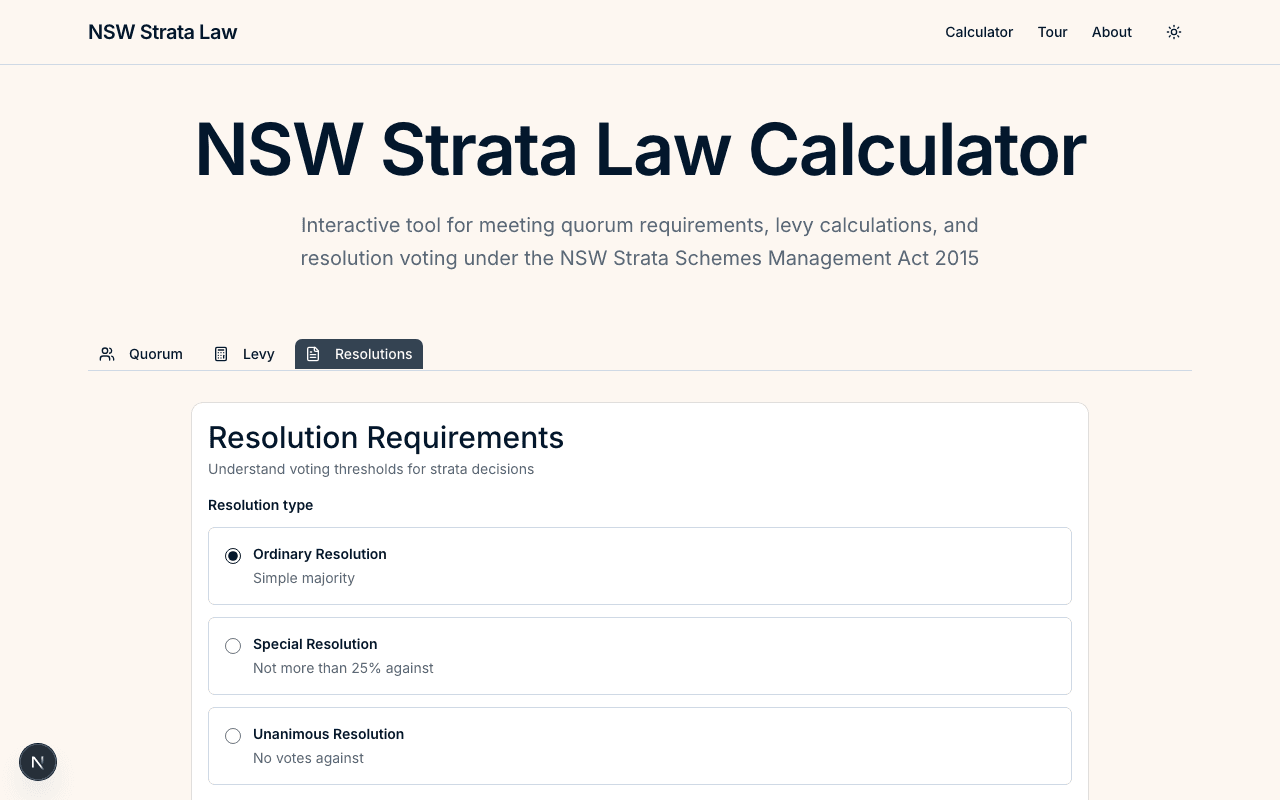Click the 'Not more than 25% against' text

[x=343, y=668]
